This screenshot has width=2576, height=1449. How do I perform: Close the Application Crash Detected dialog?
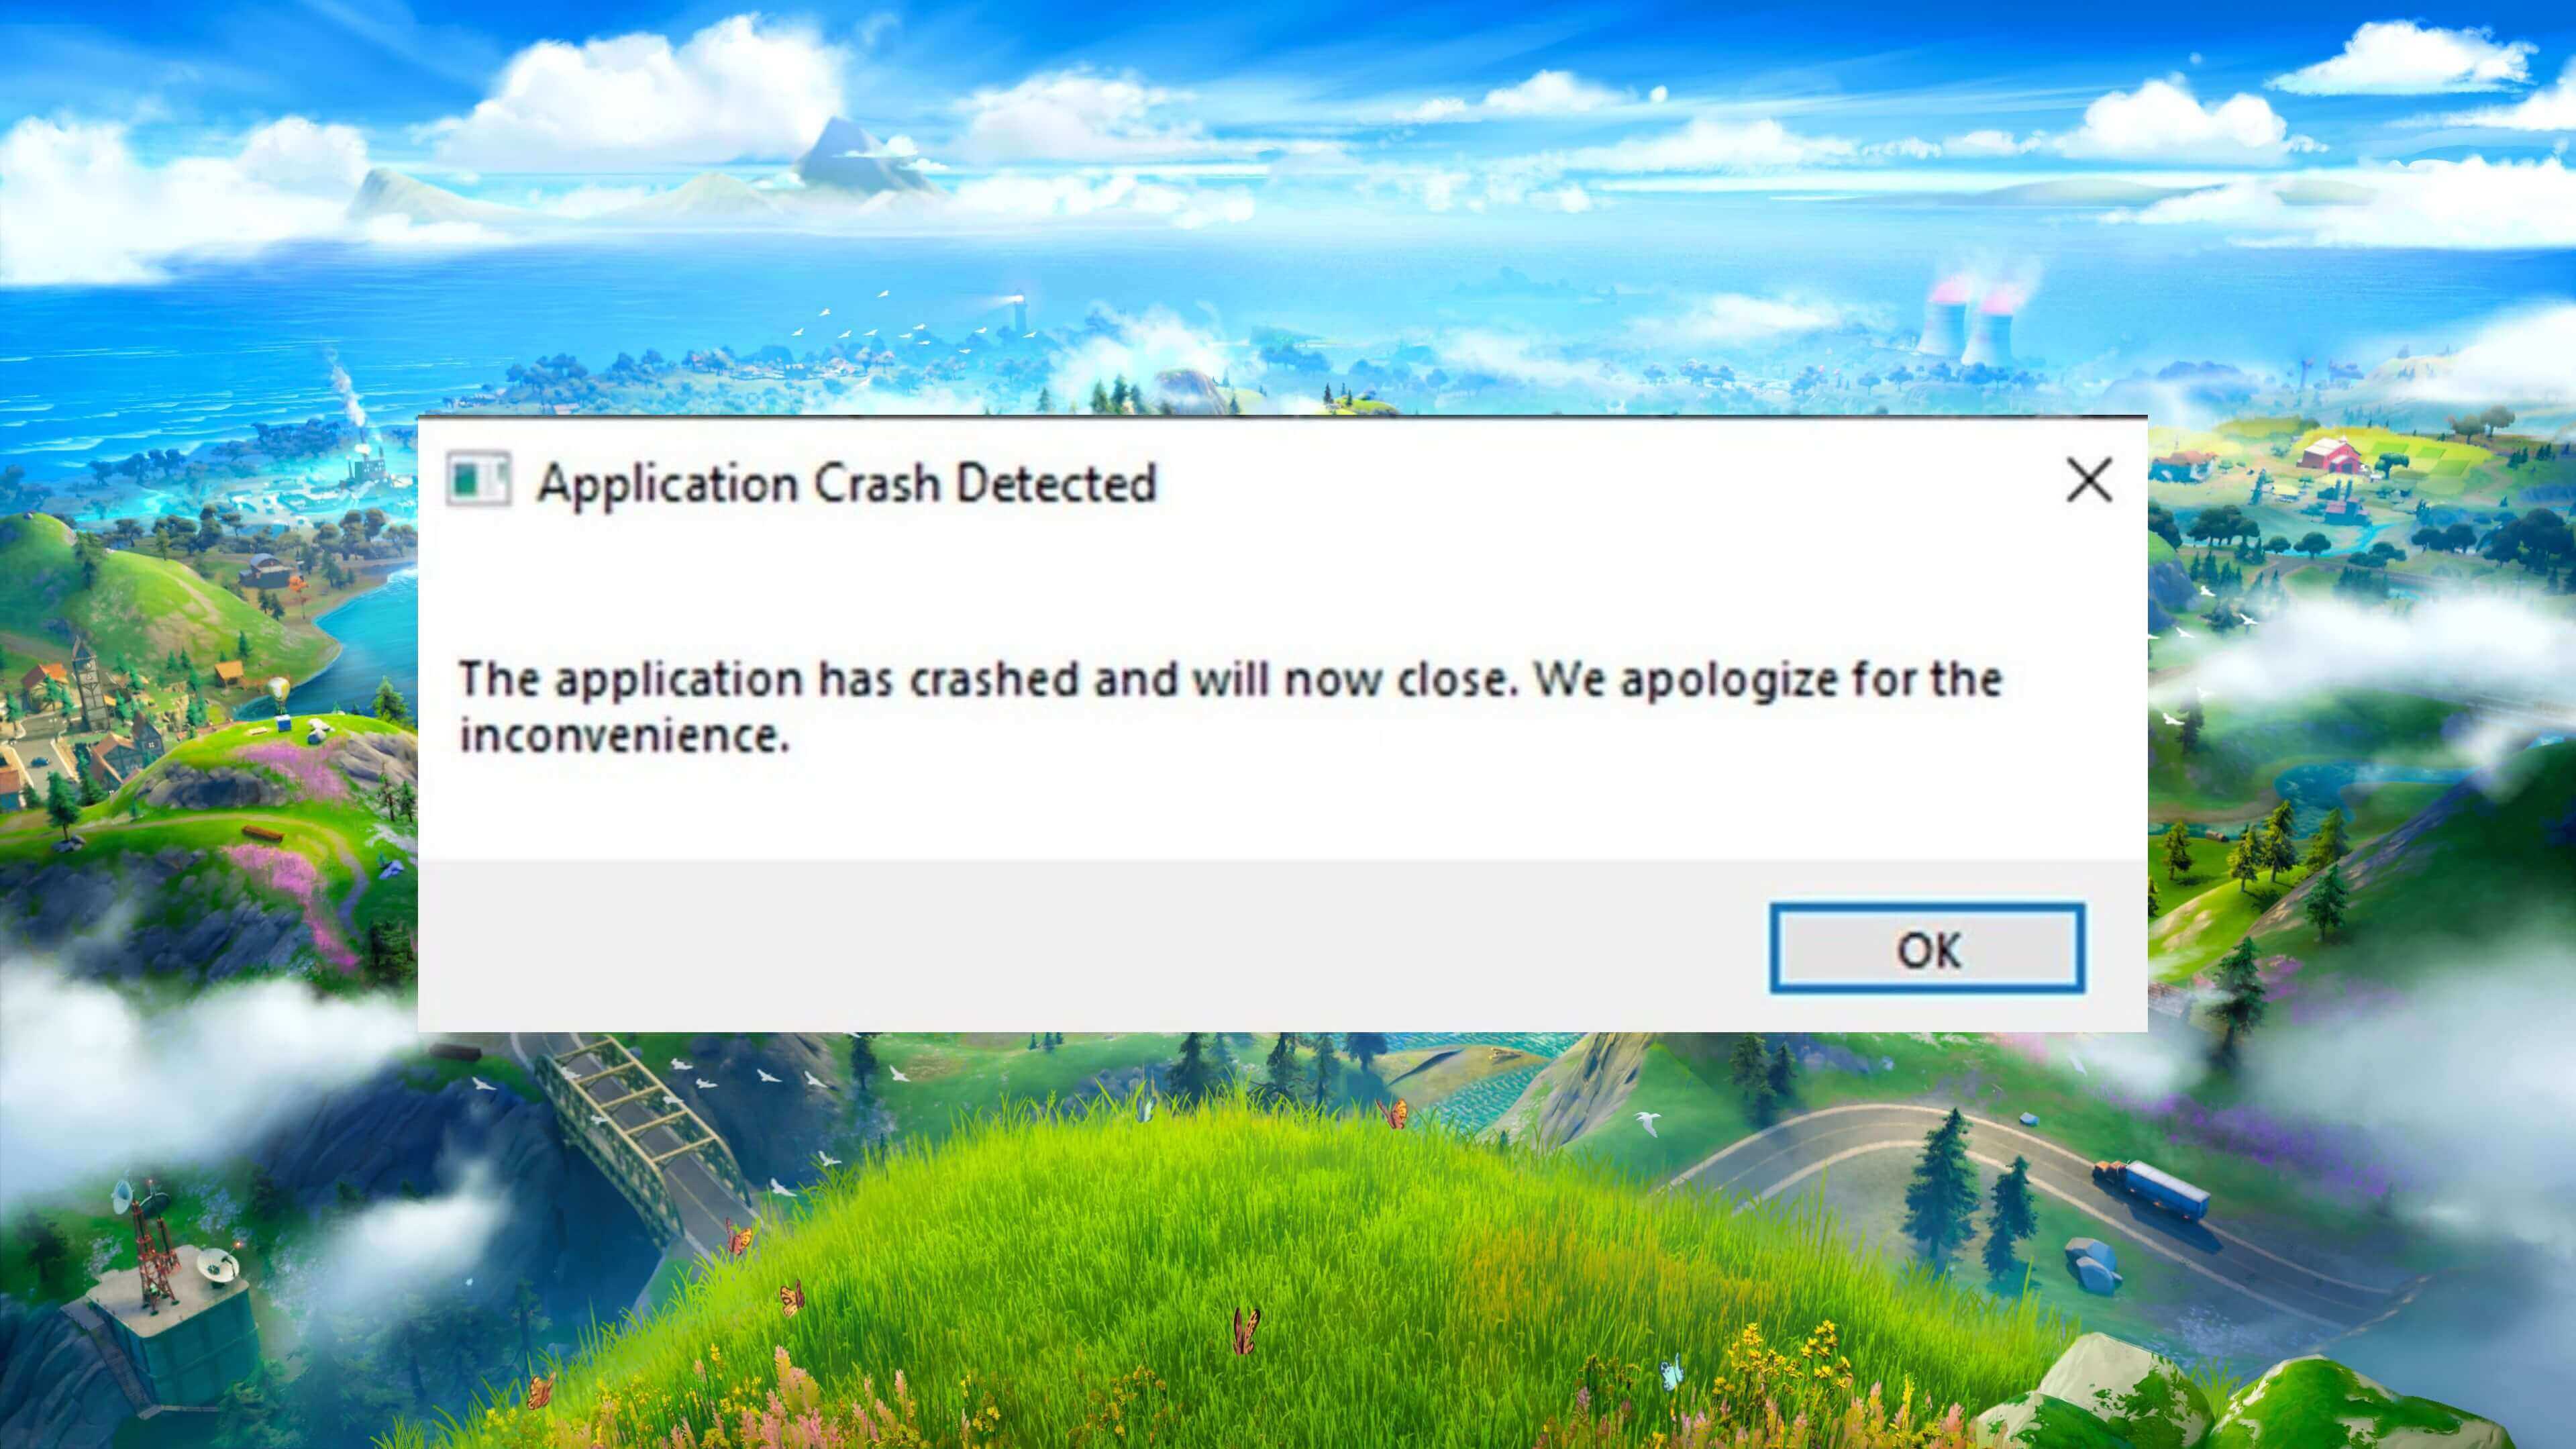[2086, 479]
